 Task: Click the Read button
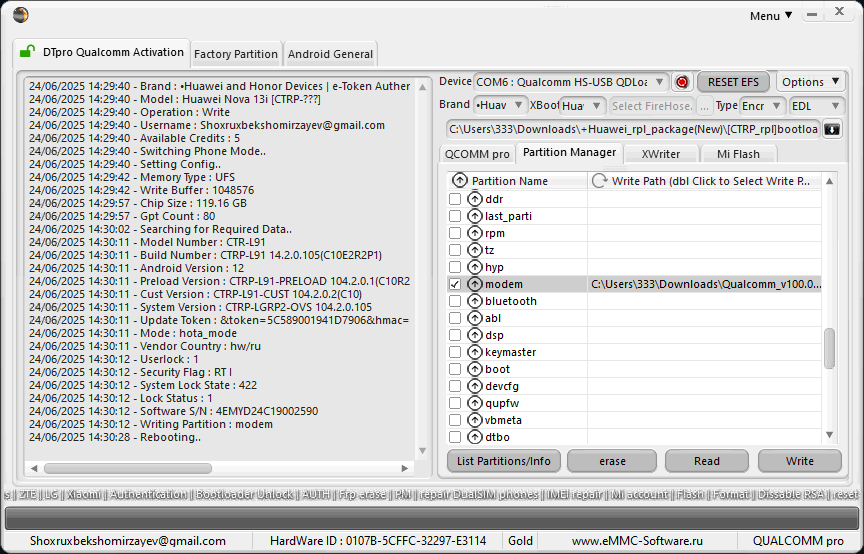point(707,461)
